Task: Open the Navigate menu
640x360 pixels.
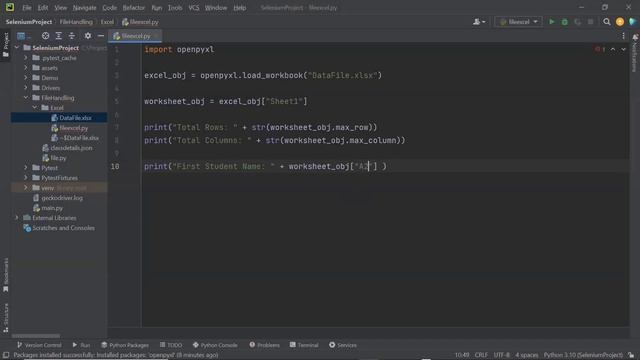Action: pos(84,7)
